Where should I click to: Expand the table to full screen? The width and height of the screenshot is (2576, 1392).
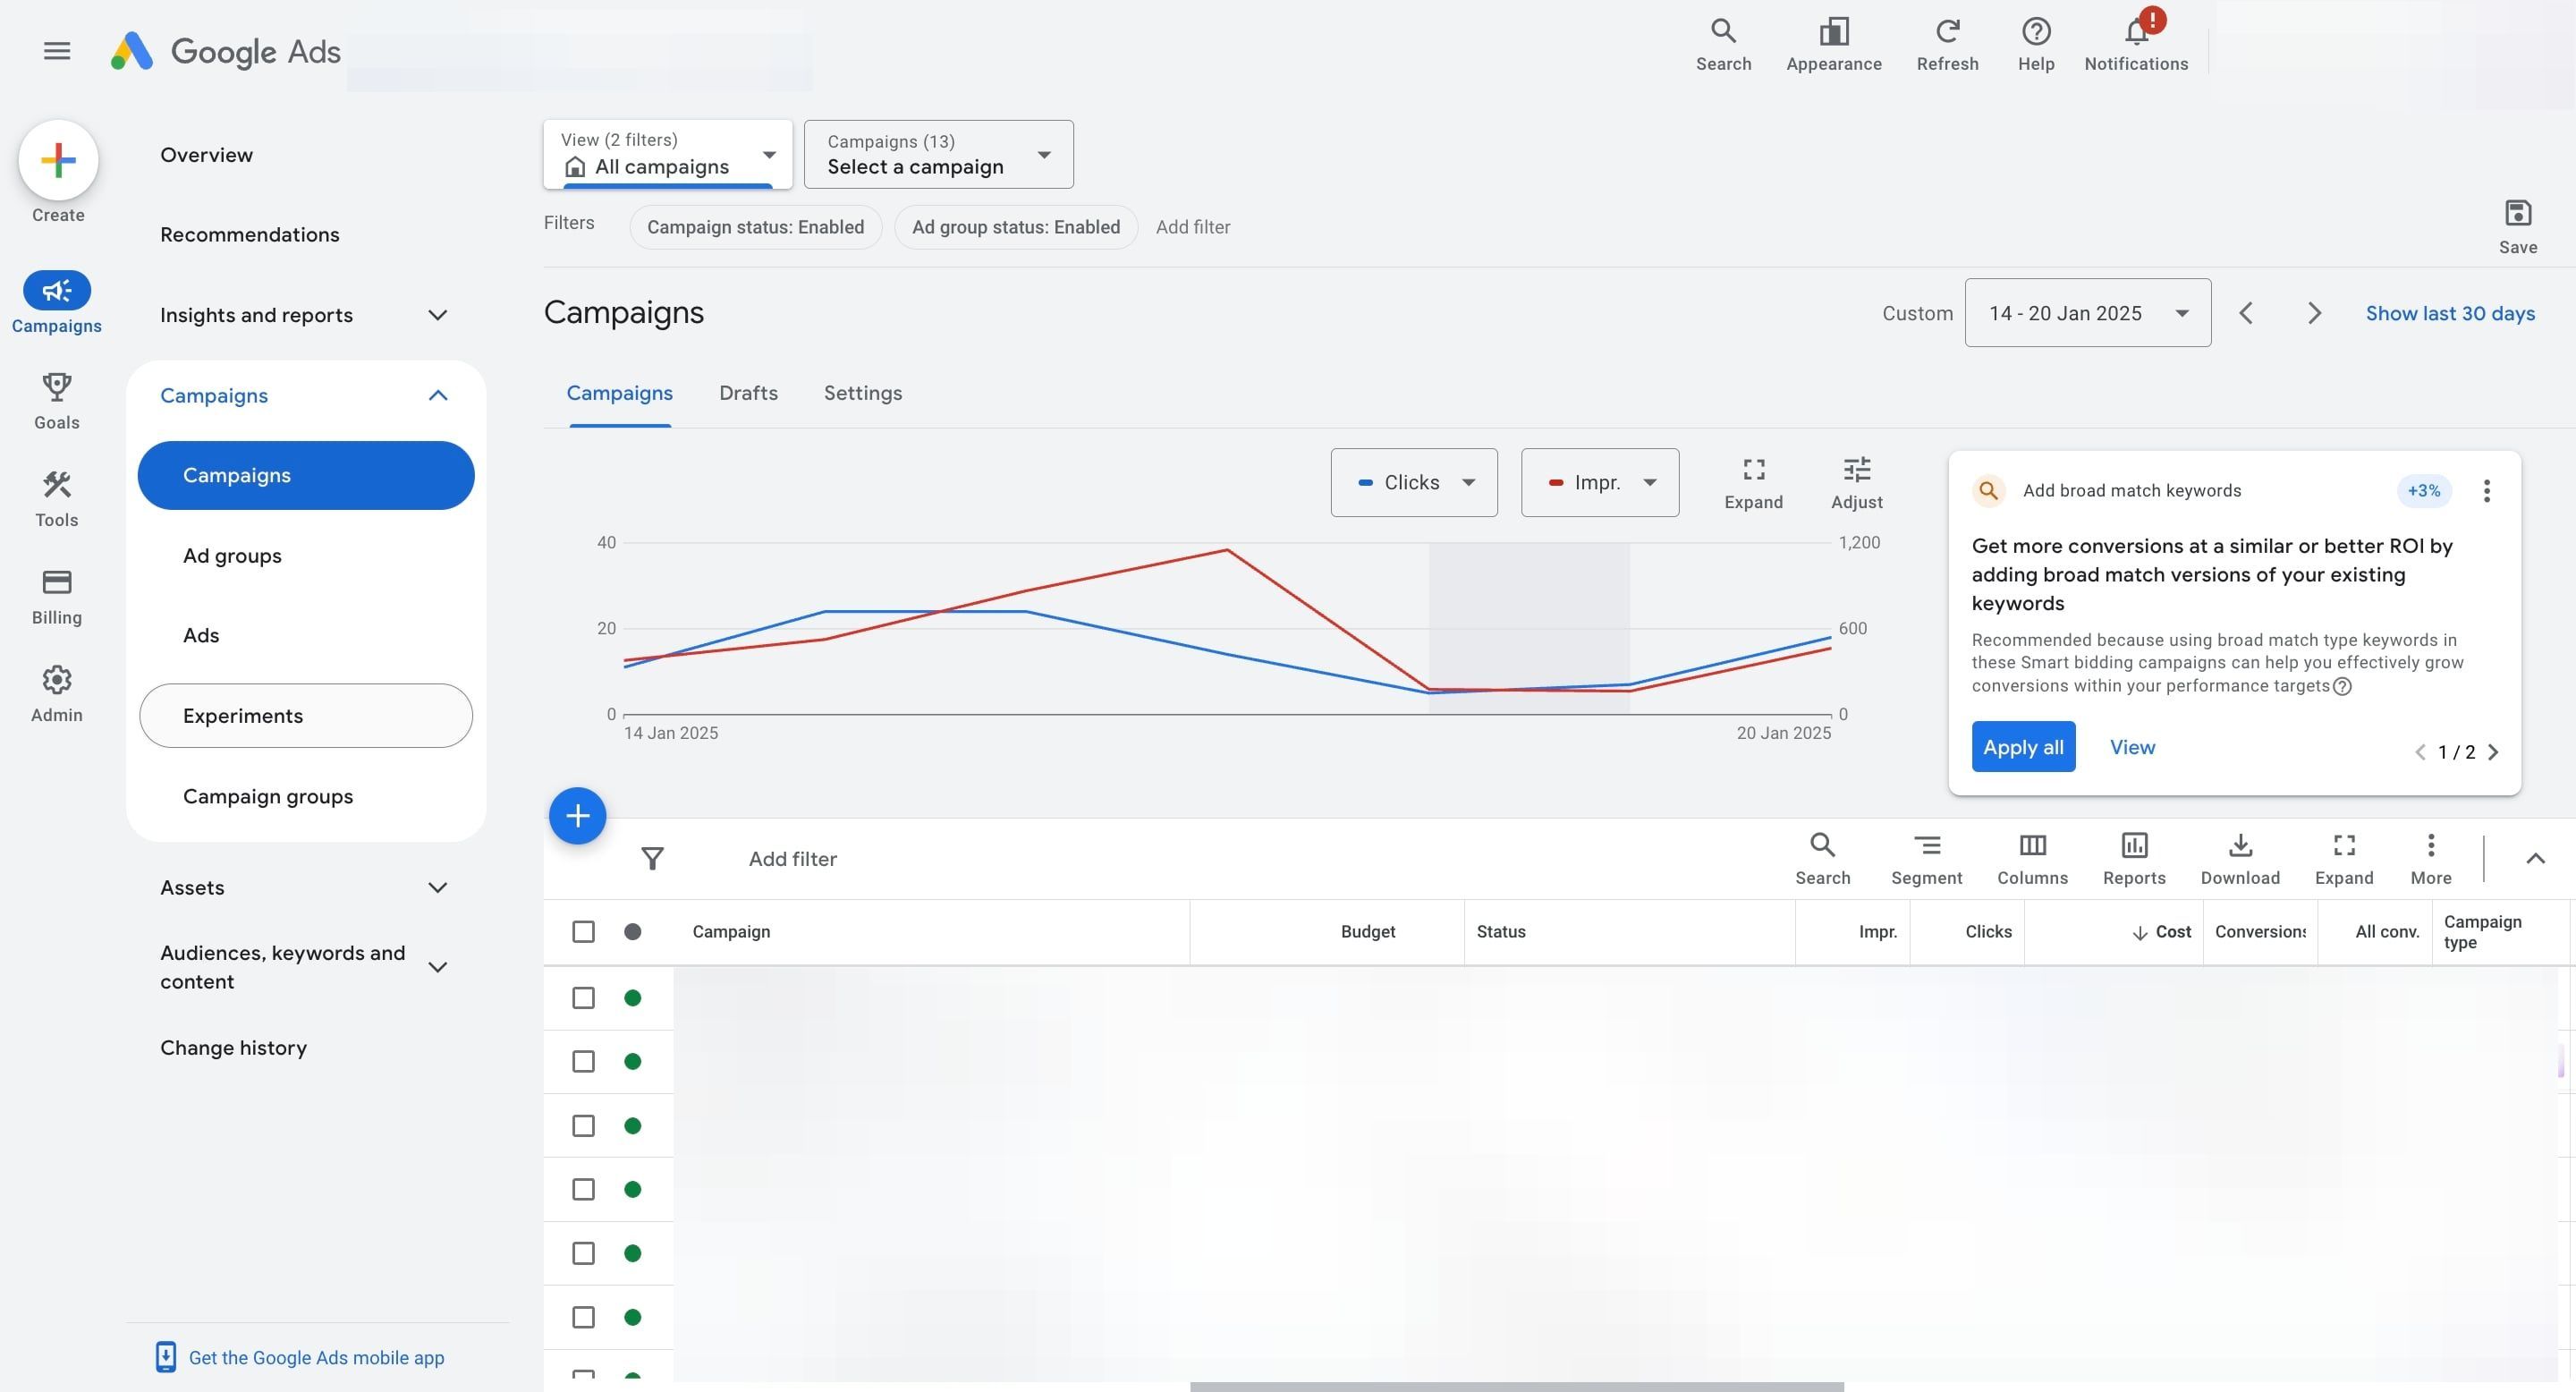(2343, 859)
